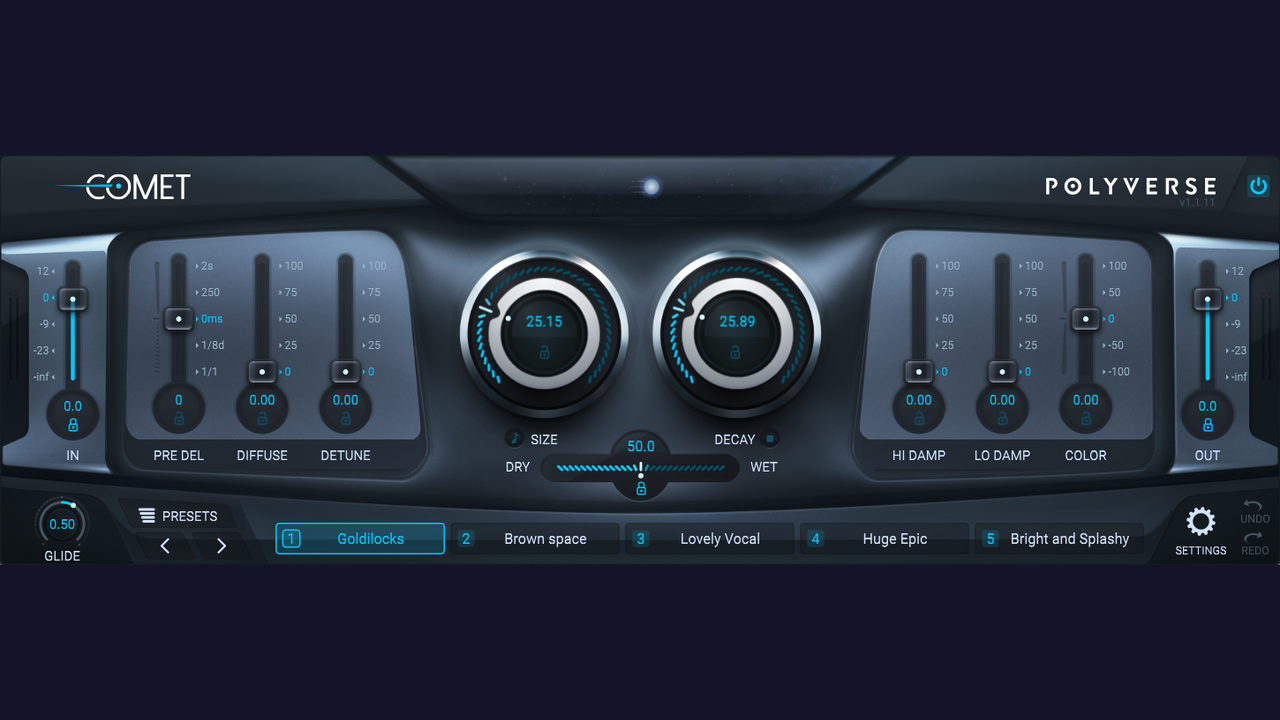Click the LO DAMP slider handle
This screenshot has height=720, width=1280.
pos(1002,372)
